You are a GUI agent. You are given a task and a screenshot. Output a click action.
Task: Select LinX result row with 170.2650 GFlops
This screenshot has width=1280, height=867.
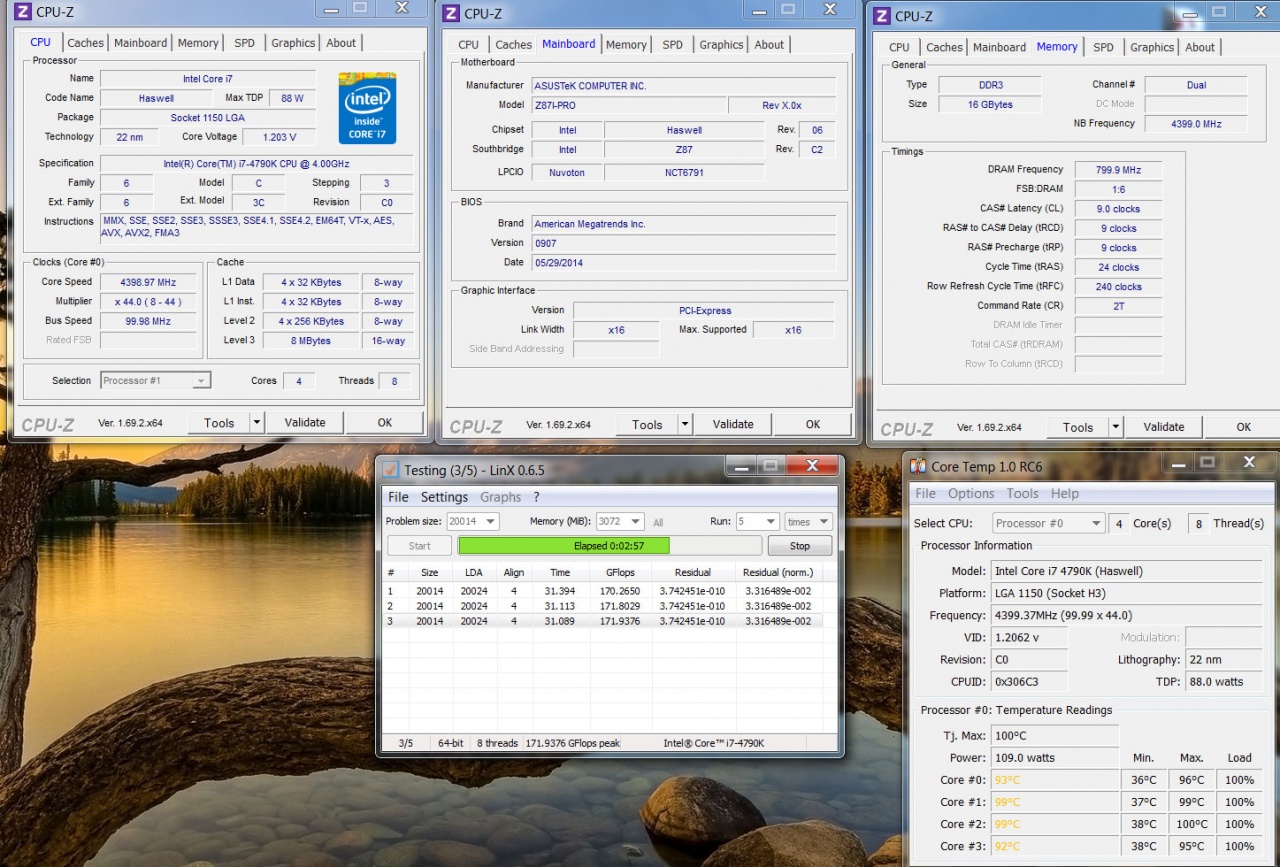(603, 591)
